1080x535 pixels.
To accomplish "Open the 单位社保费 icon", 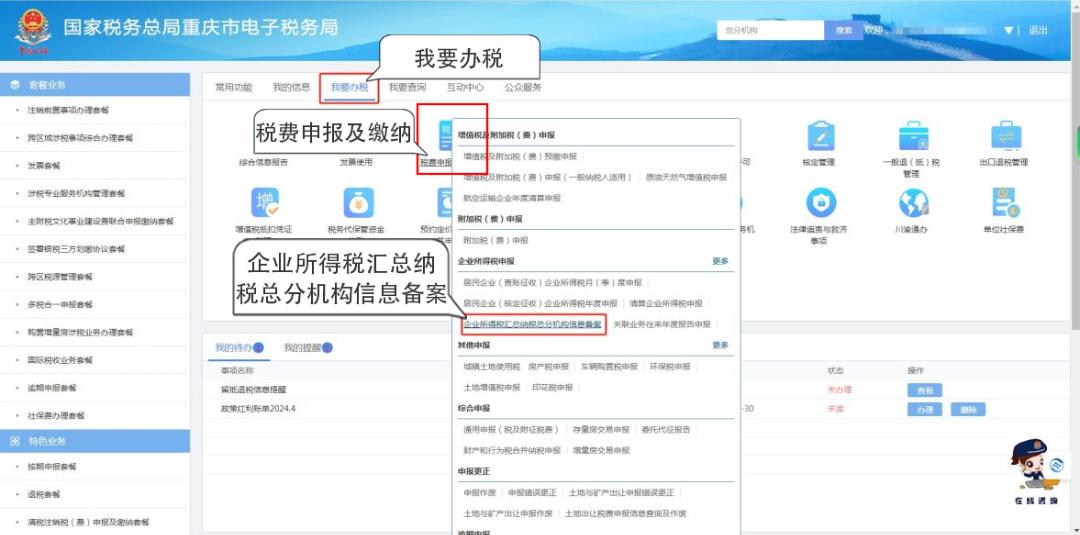I will [x=1003, y=204].
